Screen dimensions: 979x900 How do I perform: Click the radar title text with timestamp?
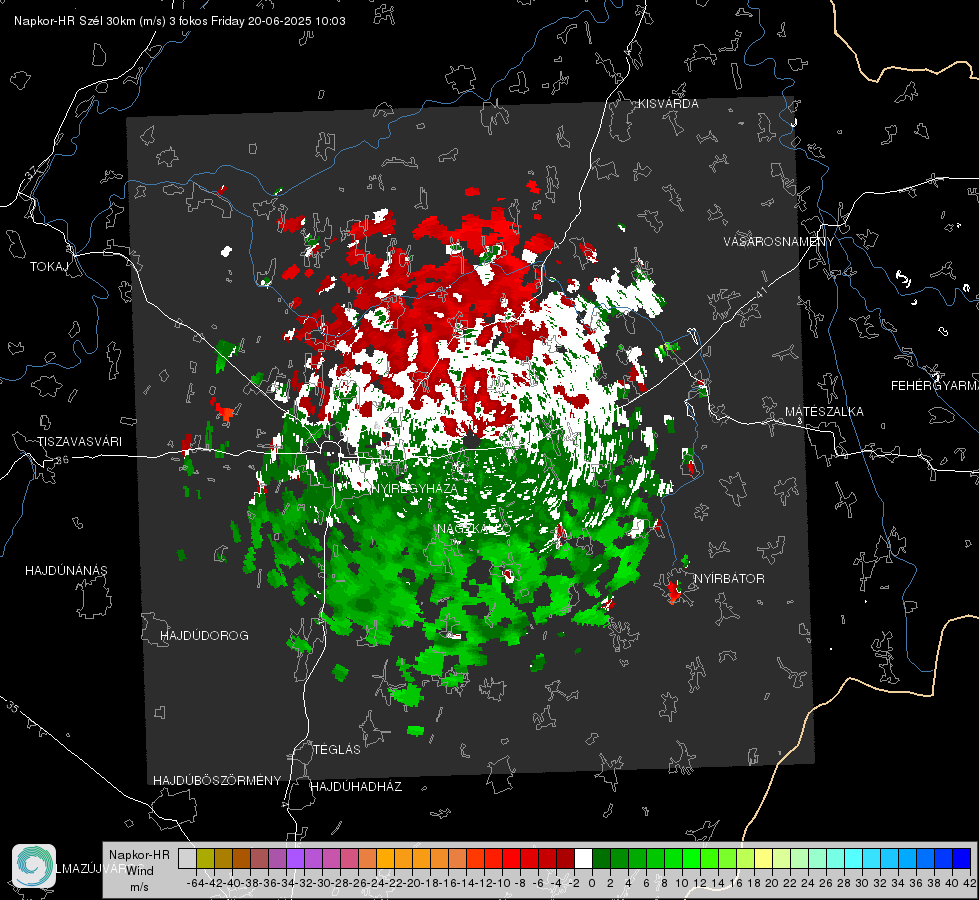click(180, 21)
